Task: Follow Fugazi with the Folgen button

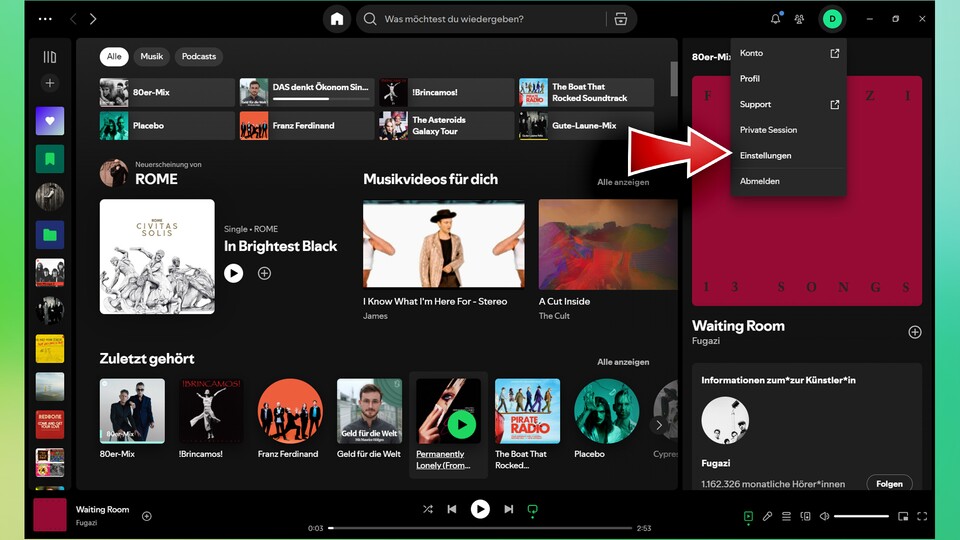Action: coord(889,484)
